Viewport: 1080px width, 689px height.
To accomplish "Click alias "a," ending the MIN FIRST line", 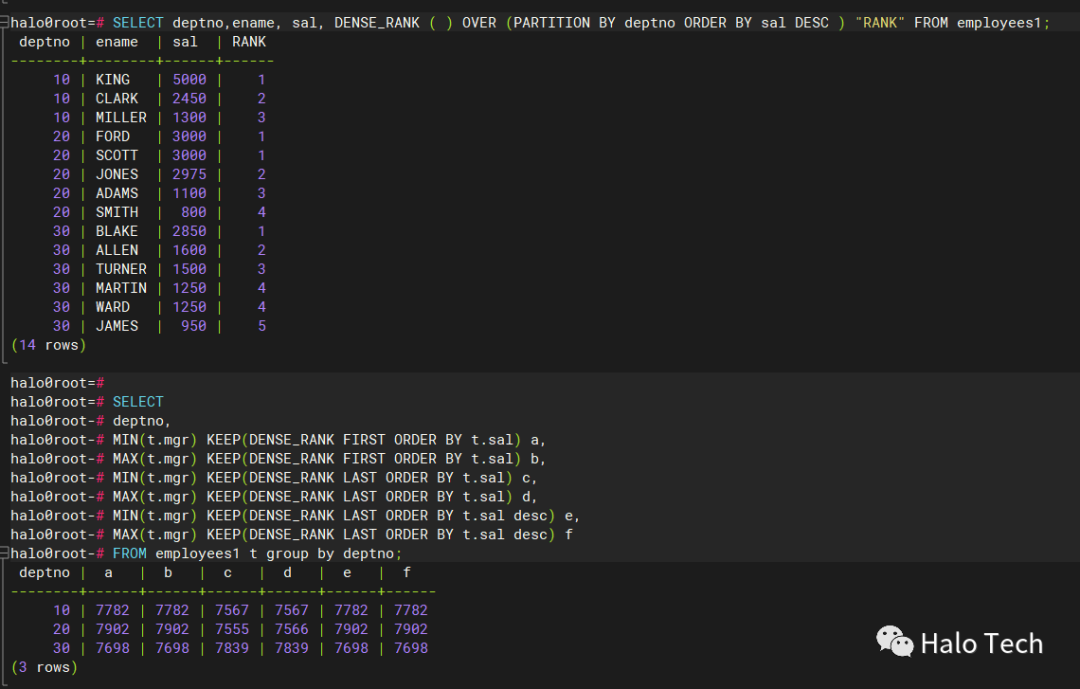I will tap(538, 440).
